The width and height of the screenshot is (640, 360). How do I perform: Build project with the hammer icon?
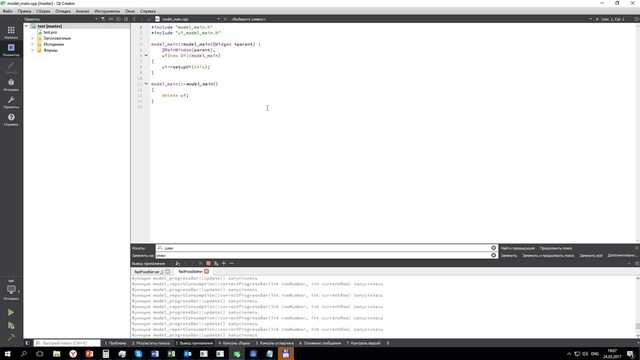(11, 338)
